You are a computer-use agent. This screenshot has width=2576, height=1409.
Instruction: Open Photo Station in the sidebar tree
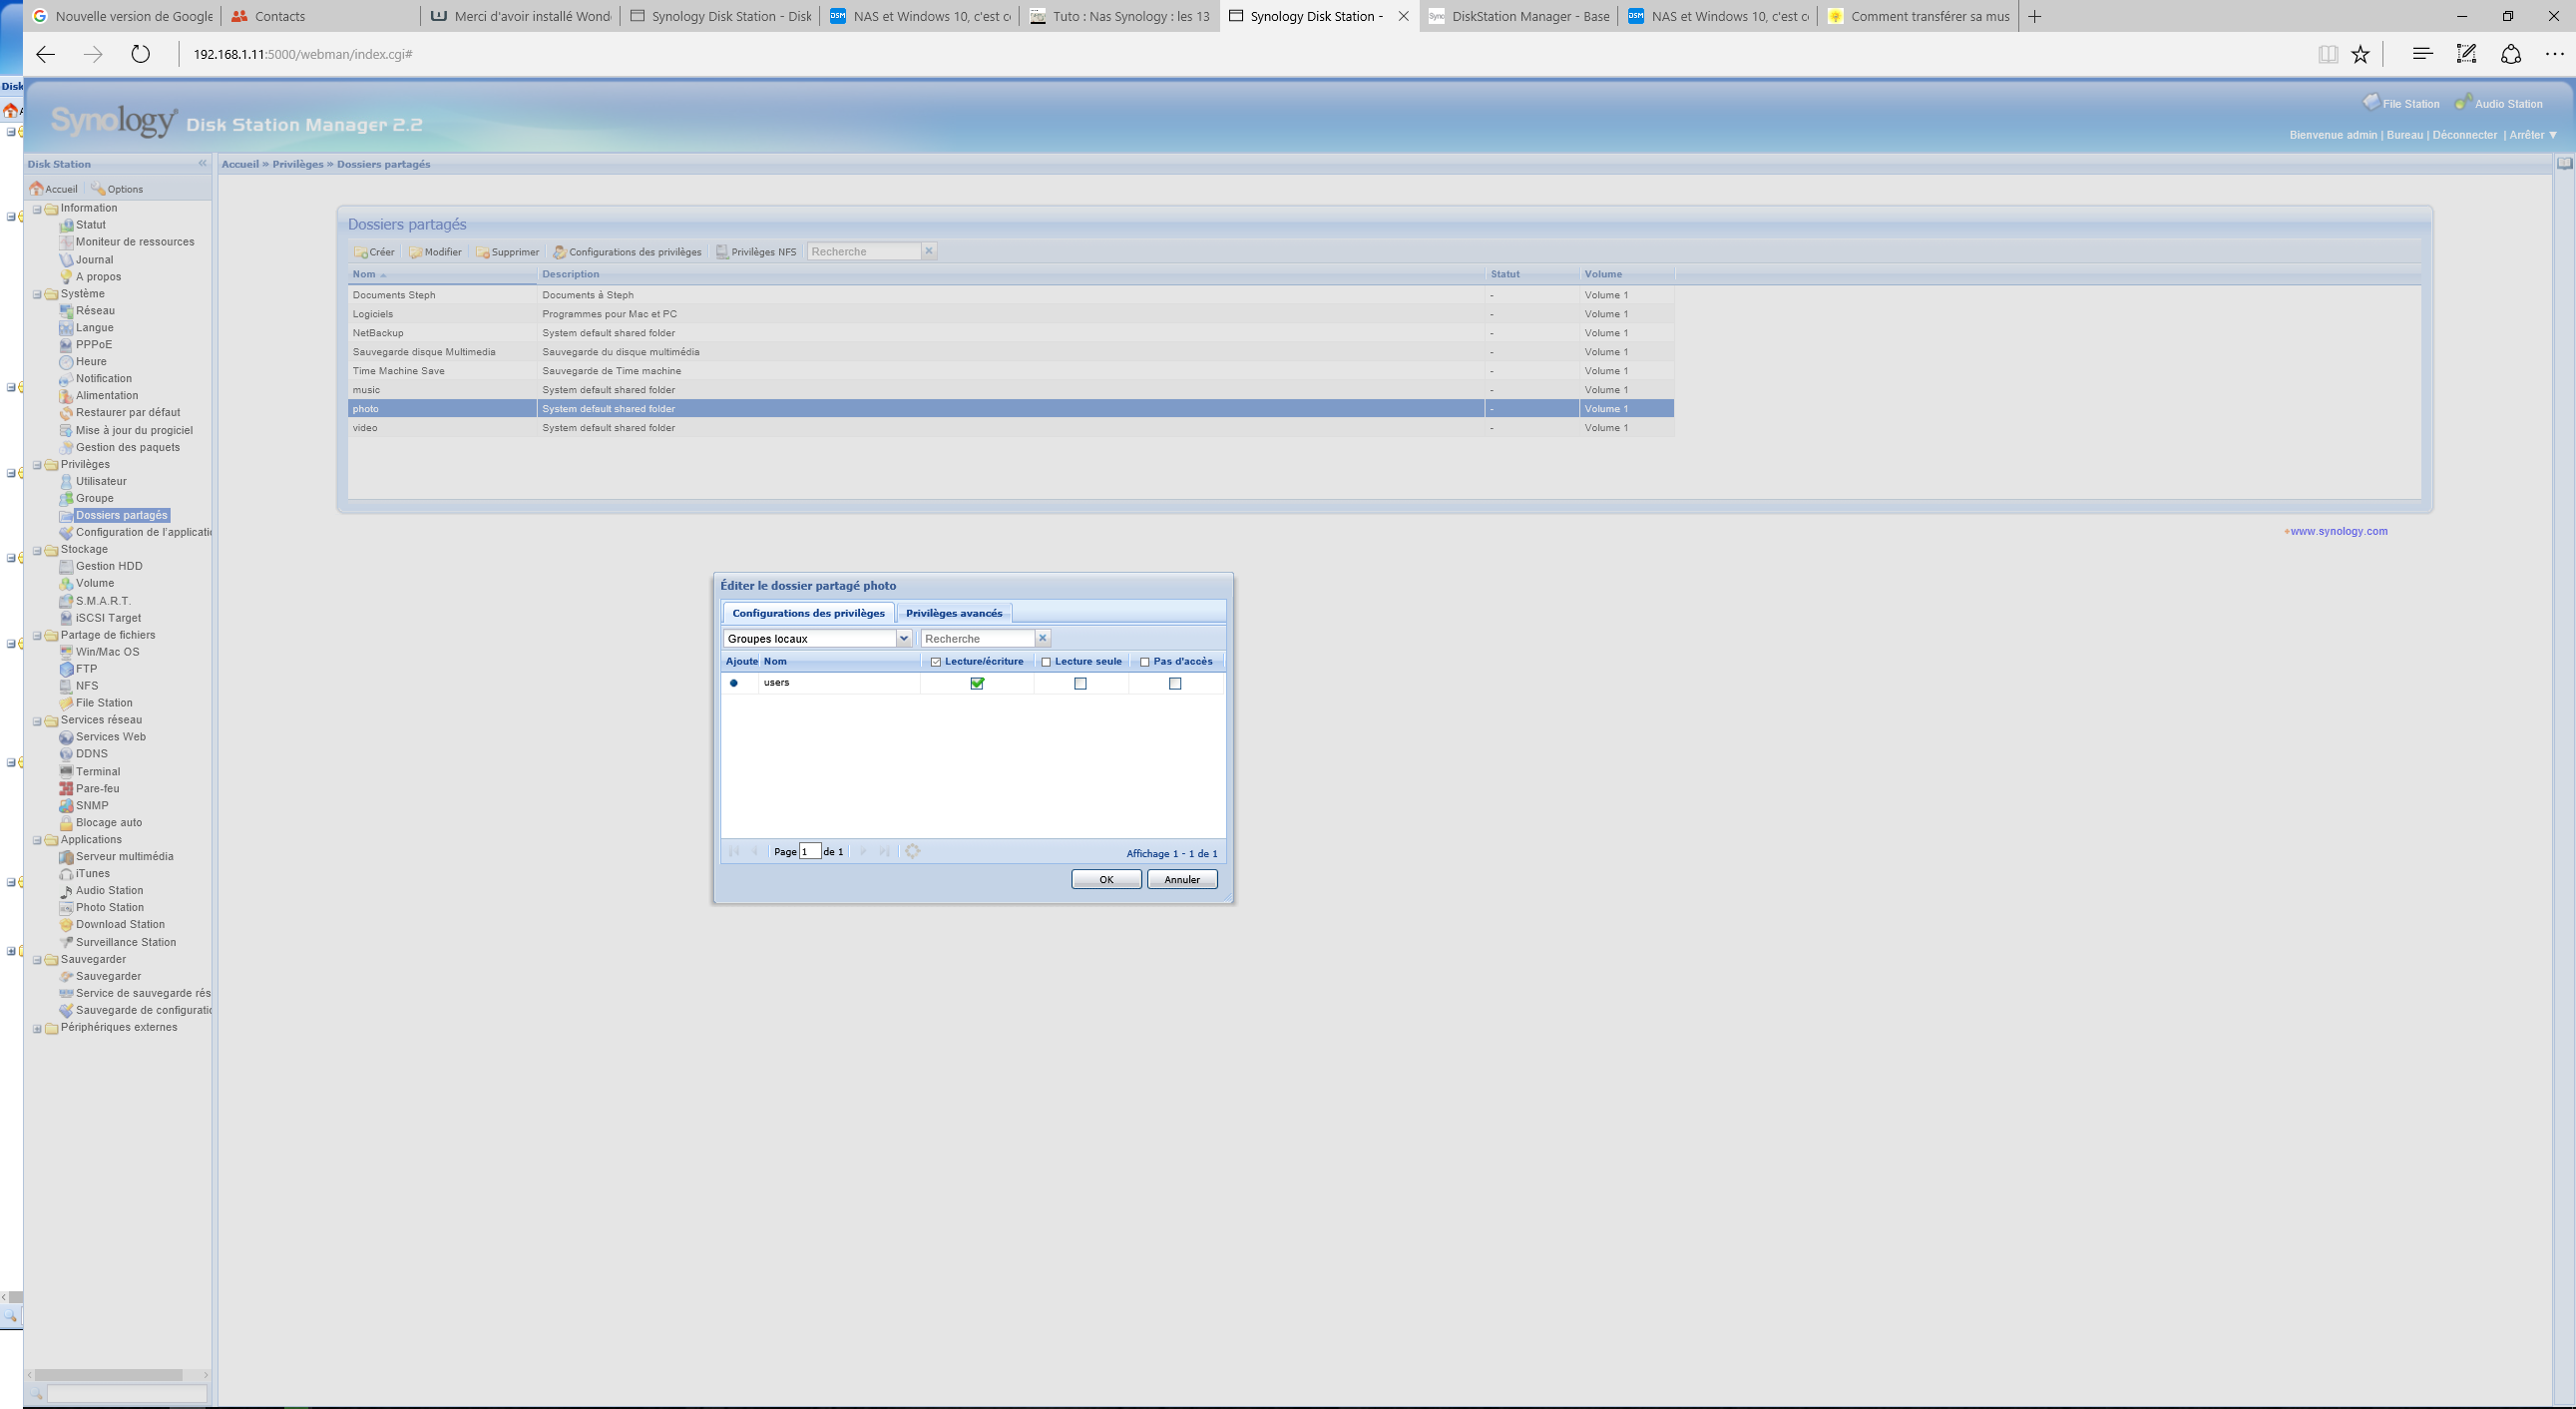coord(109,908)
